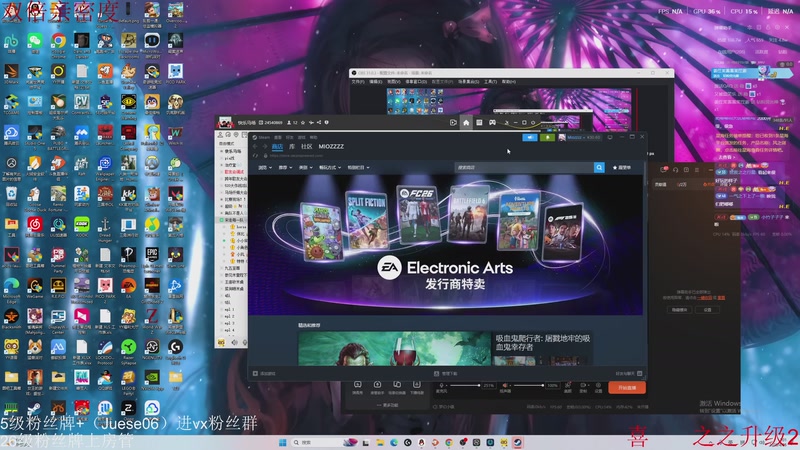Open File Explorer from the taskbar
This screenshot has width=800, height=450.
tap(380, 442)
